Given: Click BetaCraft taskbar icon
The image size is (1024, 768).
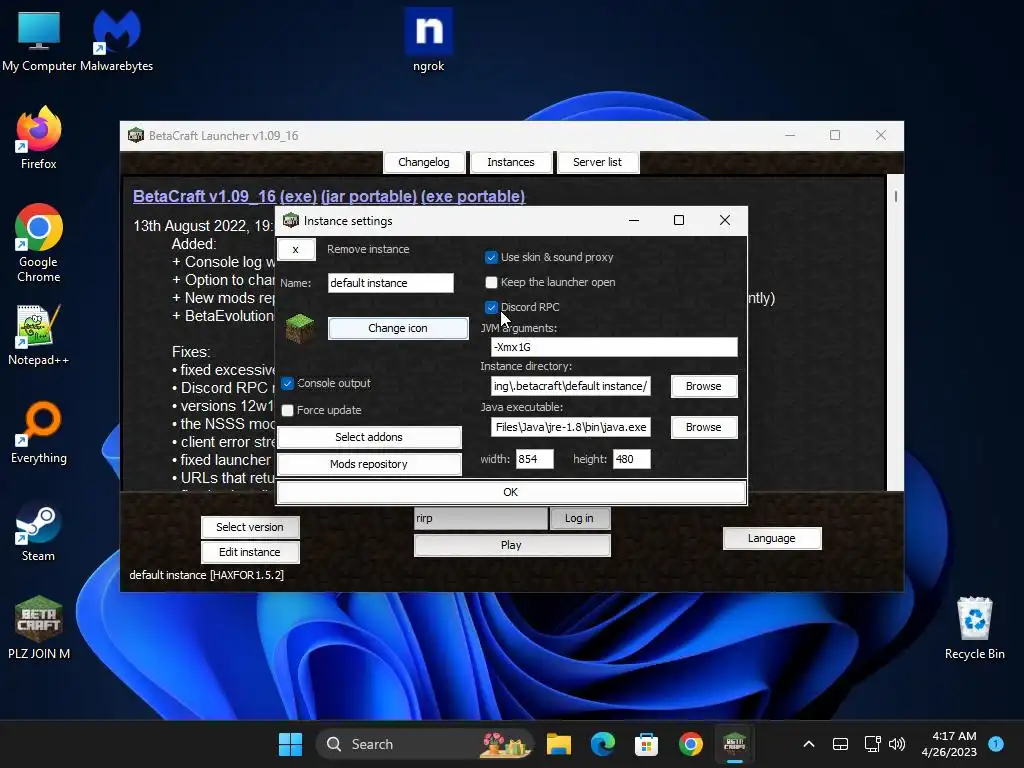Looking at the screenshot, I should coord(735,744).
